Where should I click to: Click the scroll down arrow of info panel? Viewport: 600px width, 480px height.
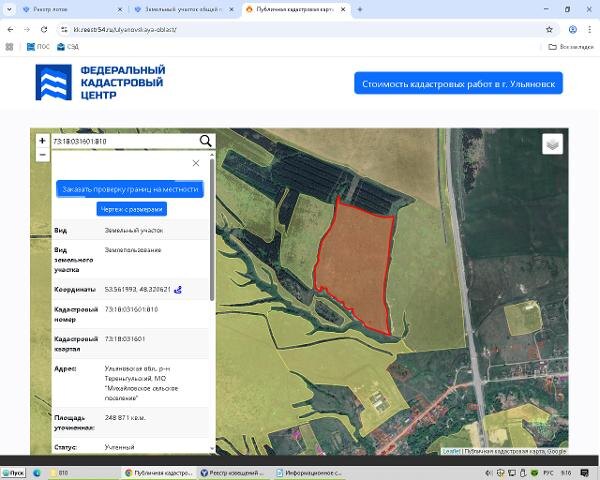(x=212, y=449)
